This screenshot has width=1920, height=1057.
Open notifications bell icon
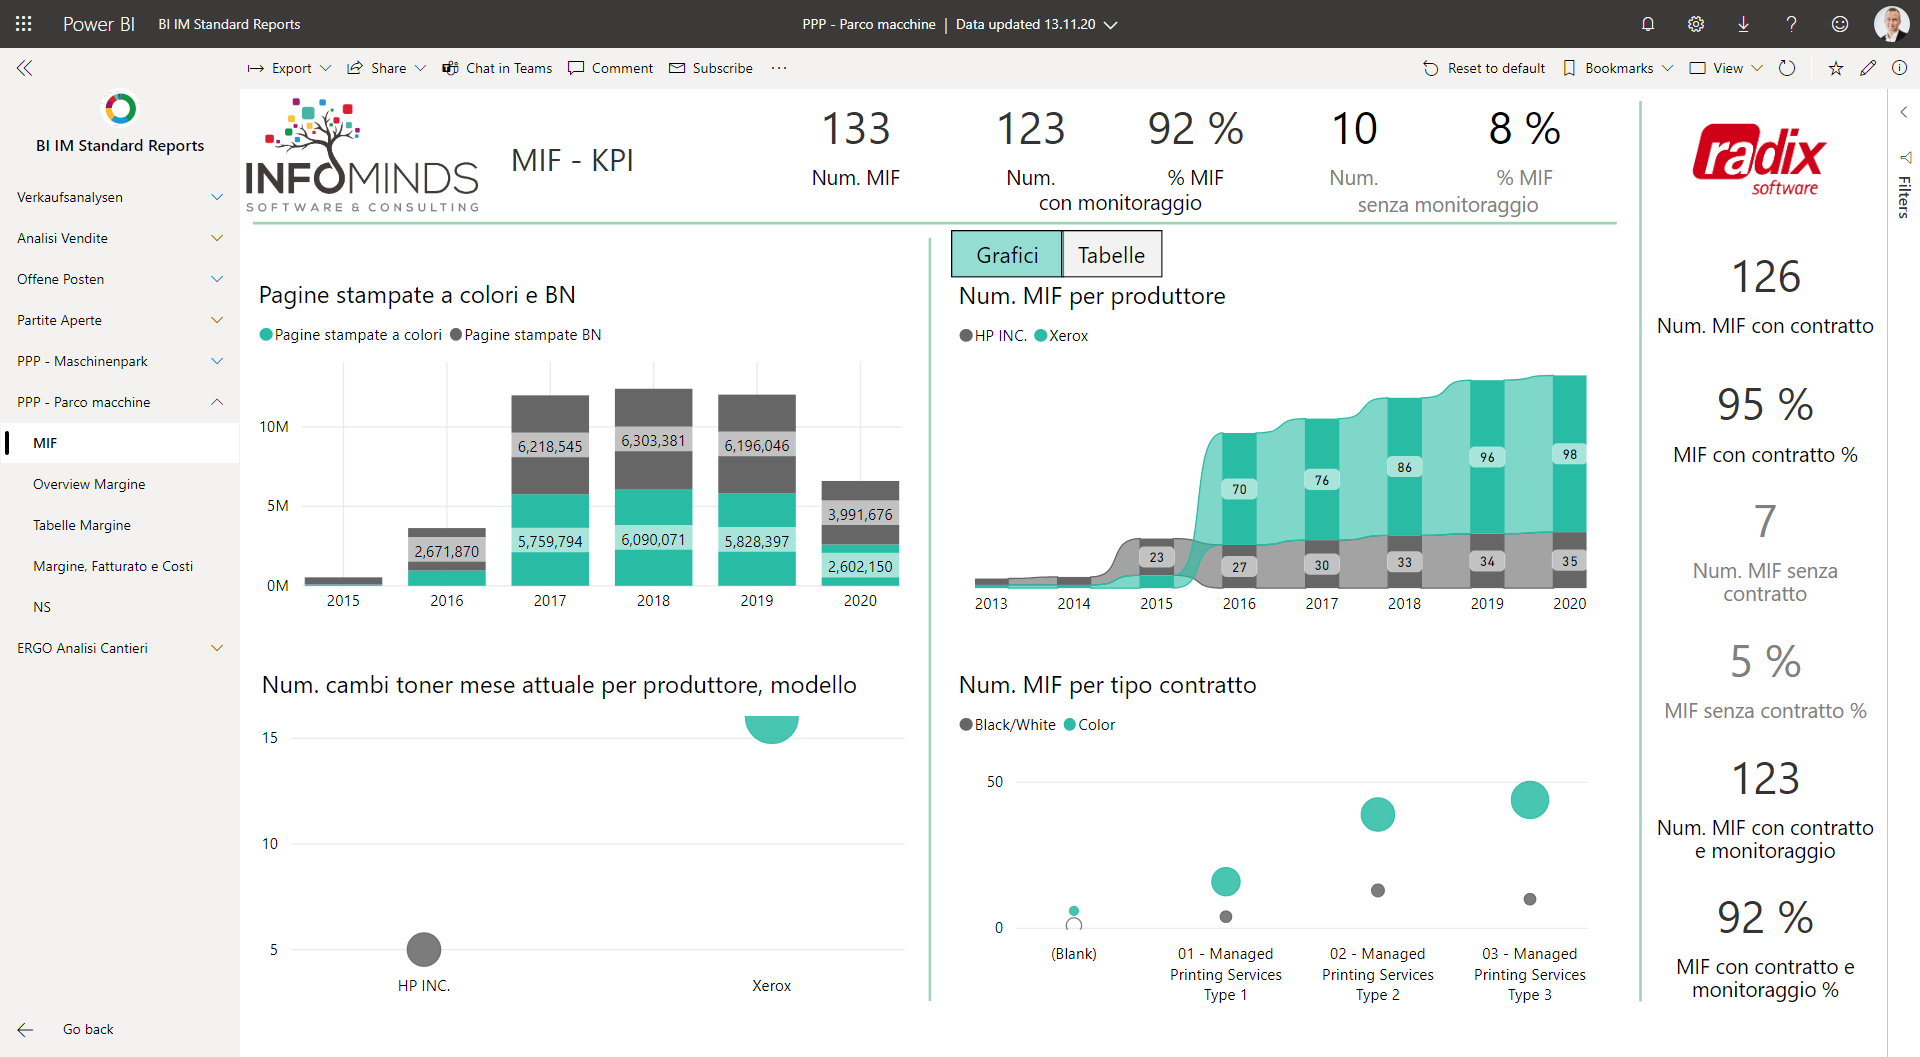[x=1648, y=24]
